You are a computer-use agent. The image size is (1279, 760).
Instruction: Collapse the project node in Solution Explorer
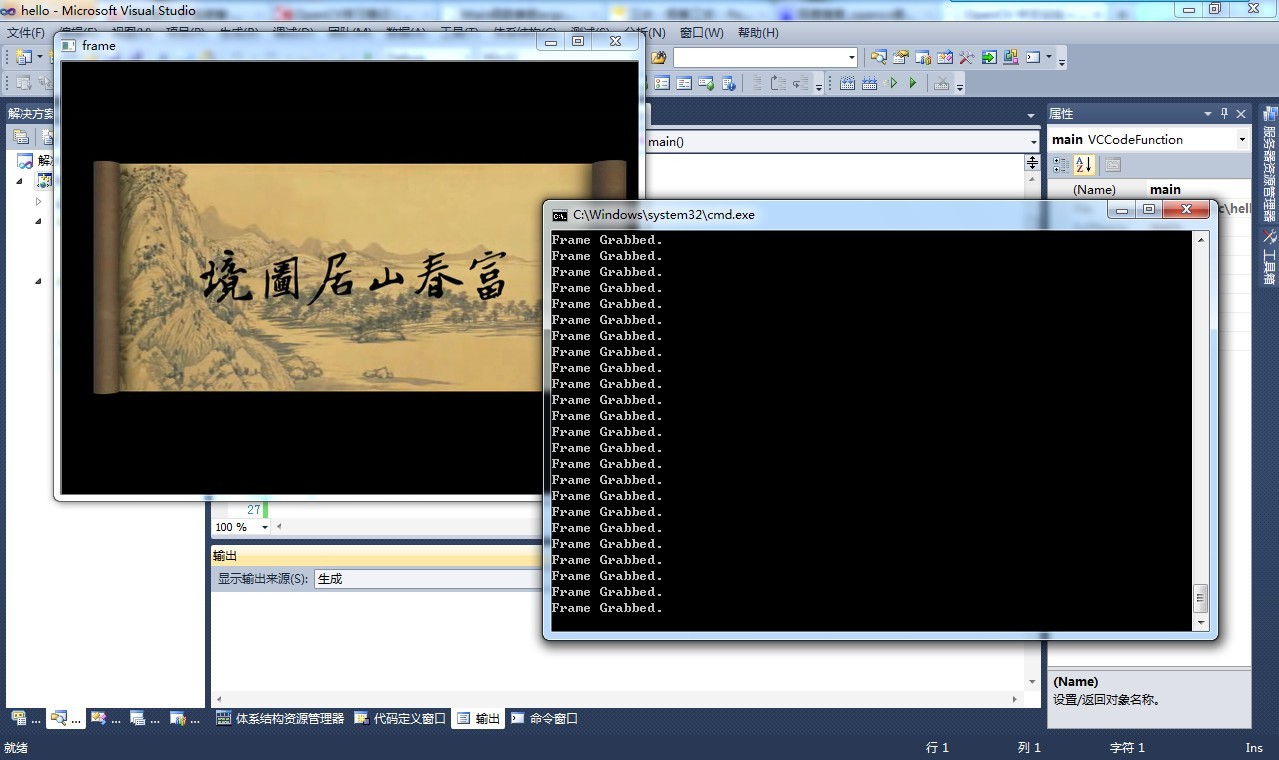[19, 181]
